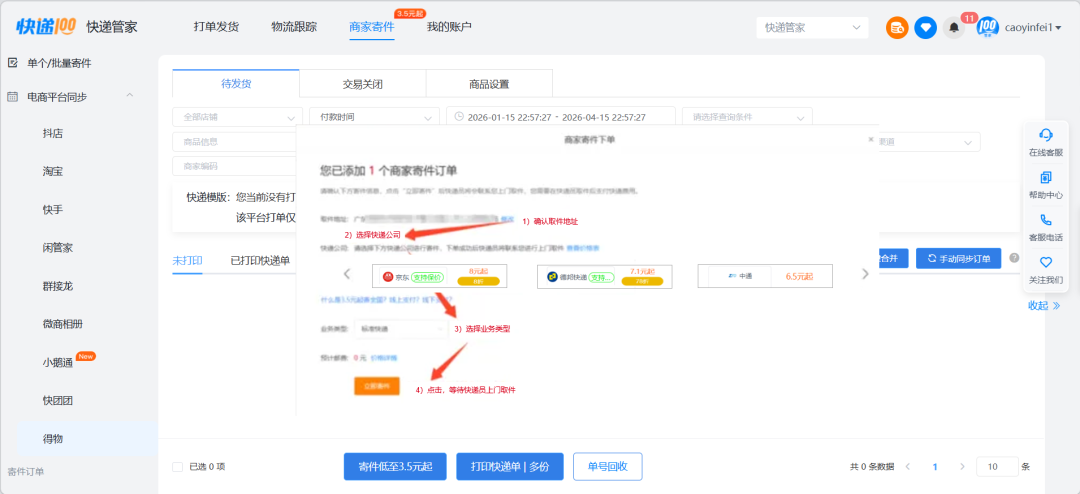The width and height of the screenshot is (1080, 494).
Task: Click the 快递100 logo
Action: pos(45,27)
